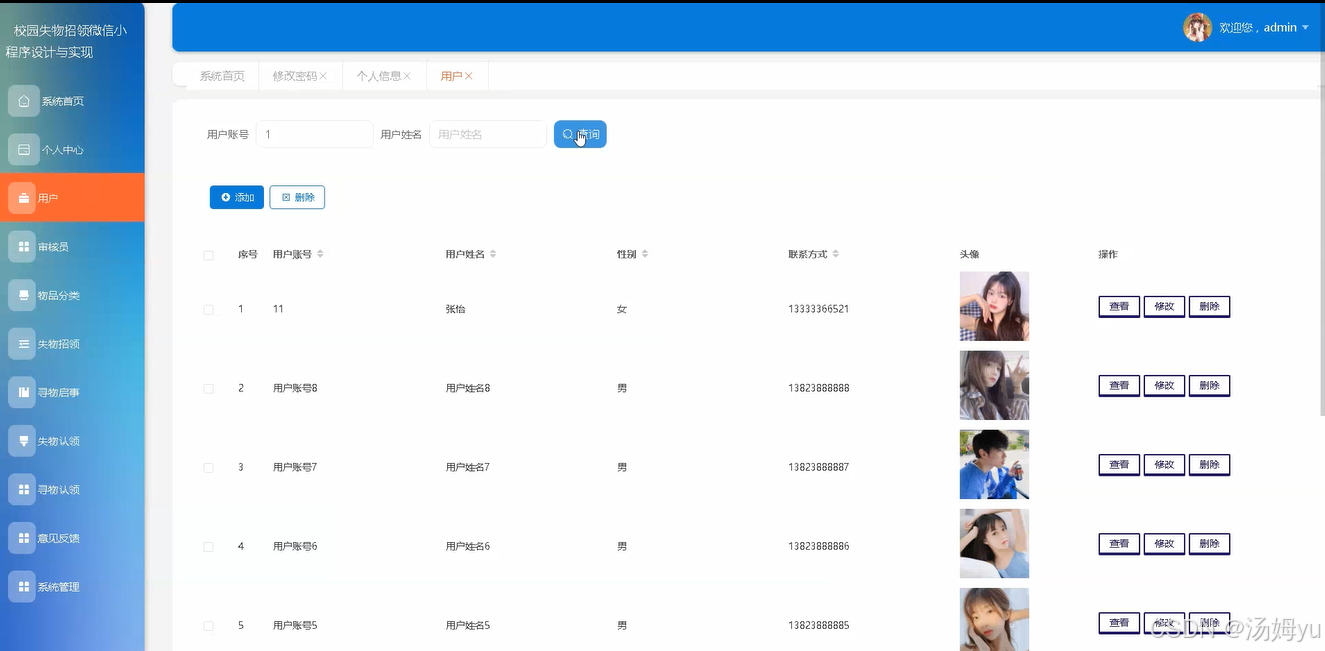
Task: Click the 系统管理 sidebar icon
Action: tap(23, 587)
